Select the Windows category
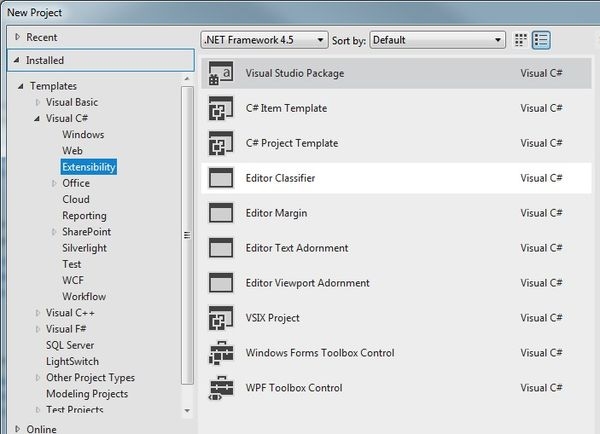Image resolution: width=600 pixels, height=434 pixels. [x=83, y=135]
